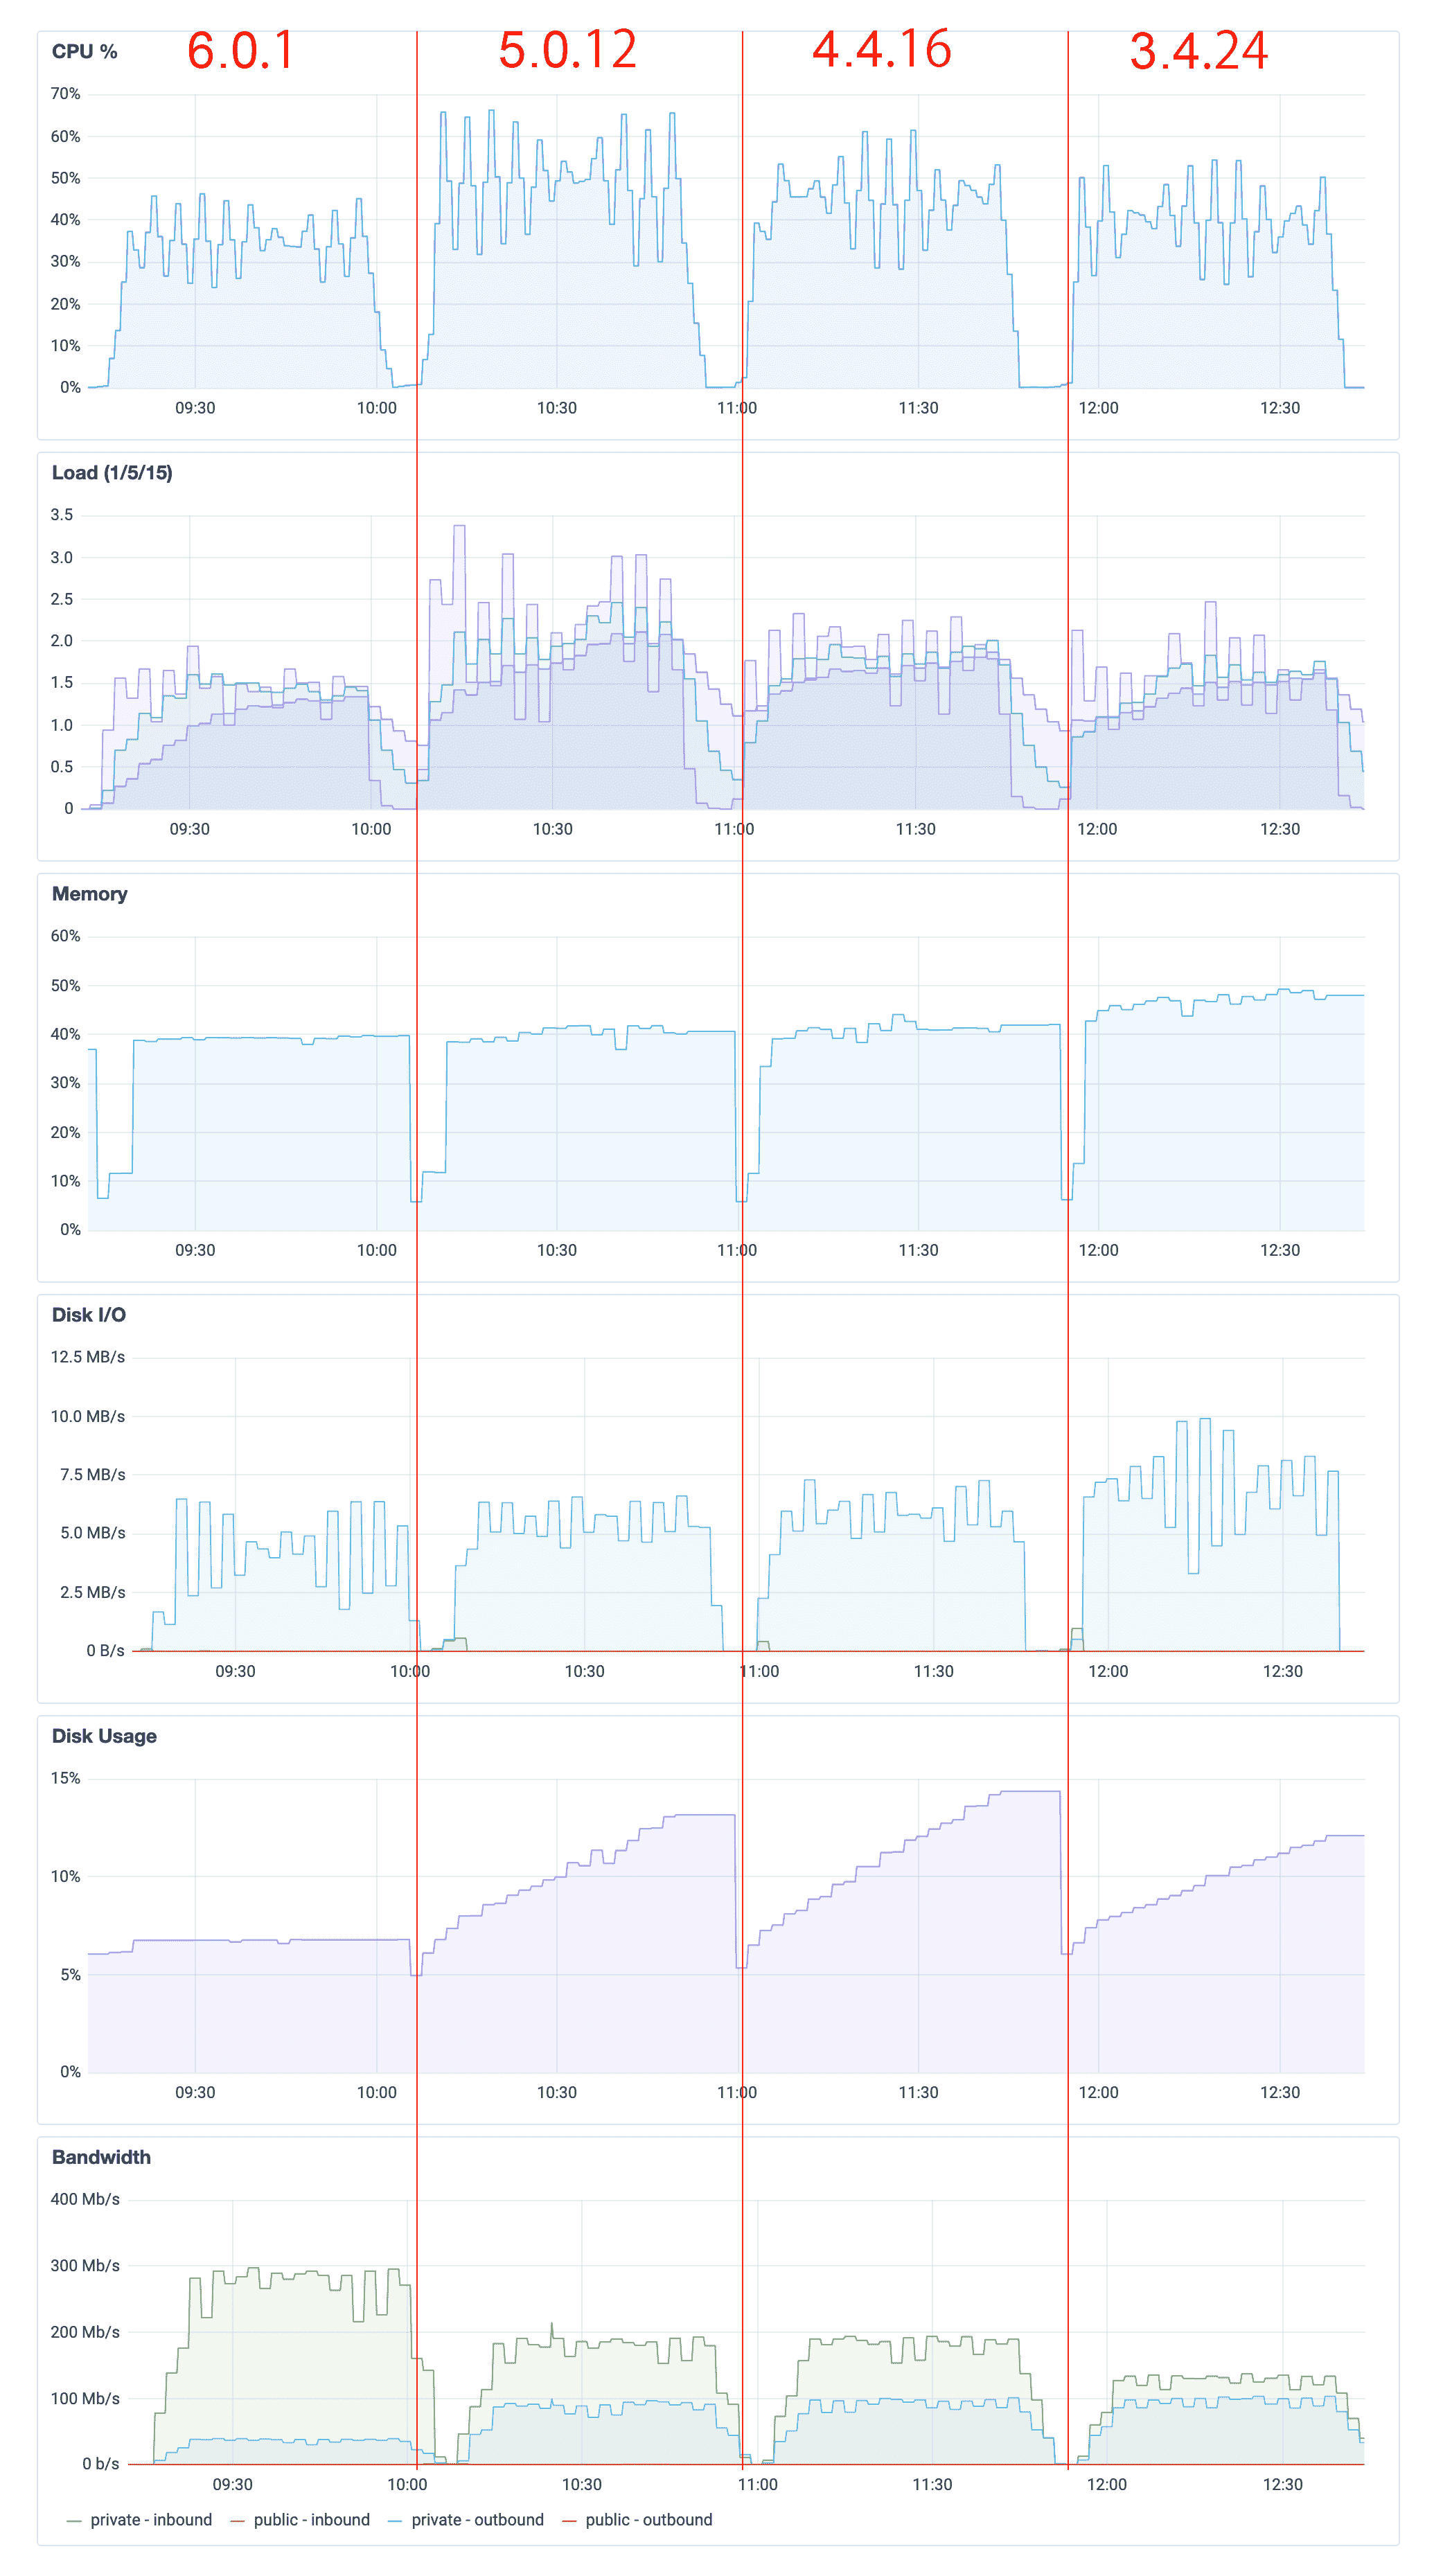This screenshot has height=2576, width=1452.
Task: Click the Disk I/O panel title
Action: pyautogui.click(x=88, y=1315)
